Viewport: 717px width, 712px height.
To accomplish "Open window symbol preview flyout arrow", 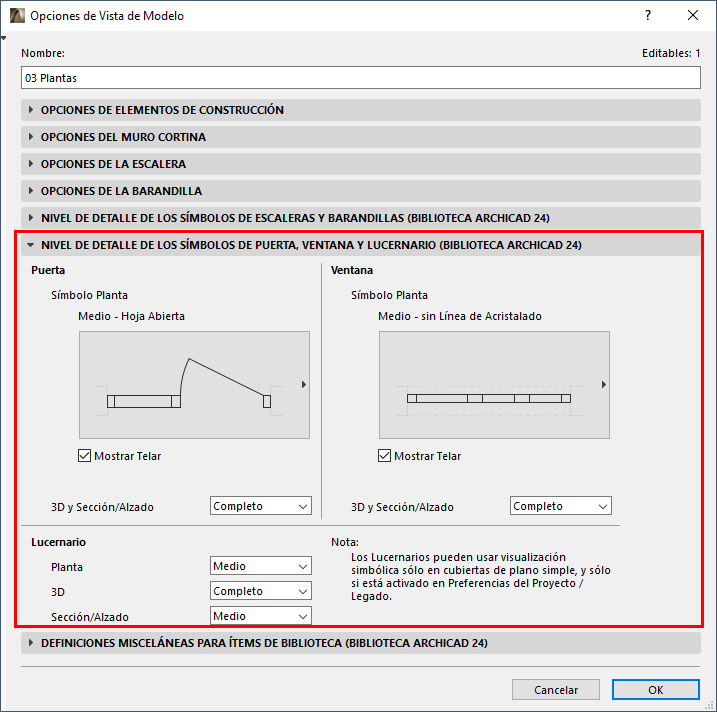I will tap(604, 385).
